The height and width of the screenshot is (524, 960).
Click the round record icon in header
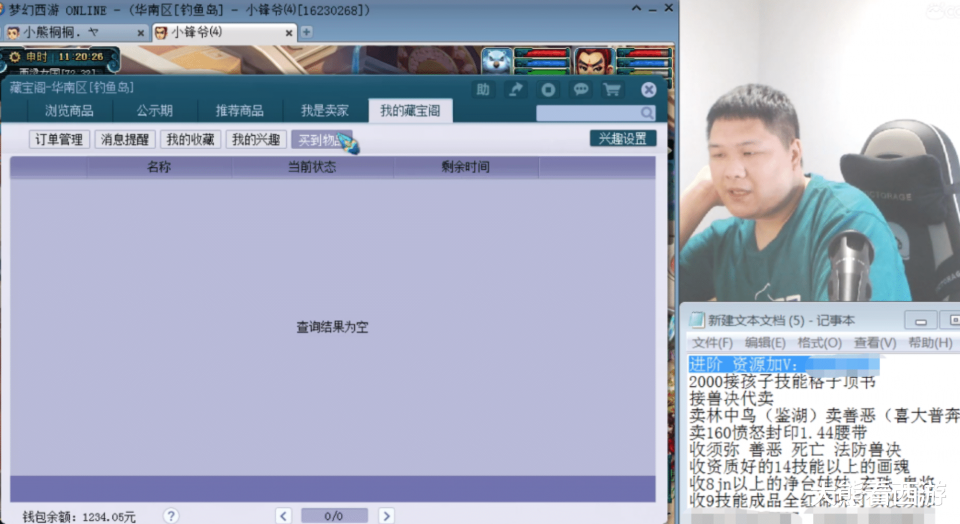tap(548, 90)
